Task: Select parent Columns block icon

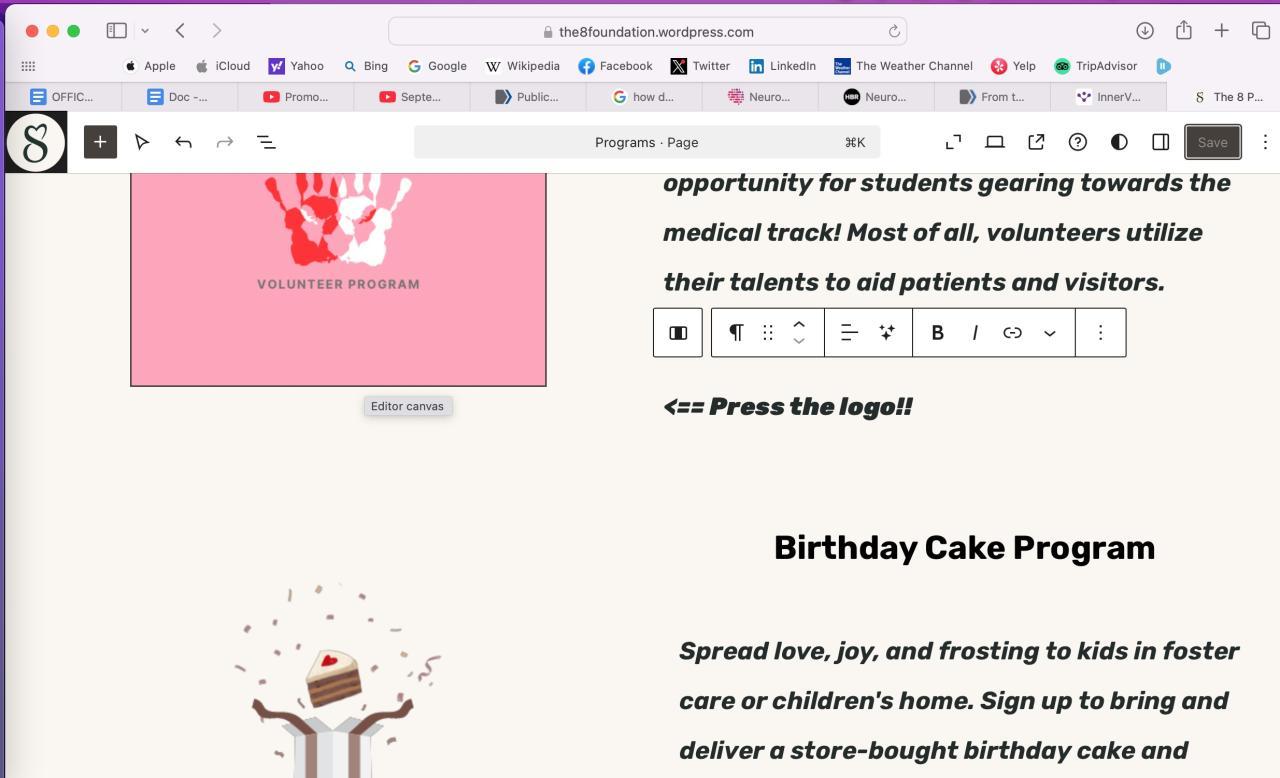Action: coord(678,333)
